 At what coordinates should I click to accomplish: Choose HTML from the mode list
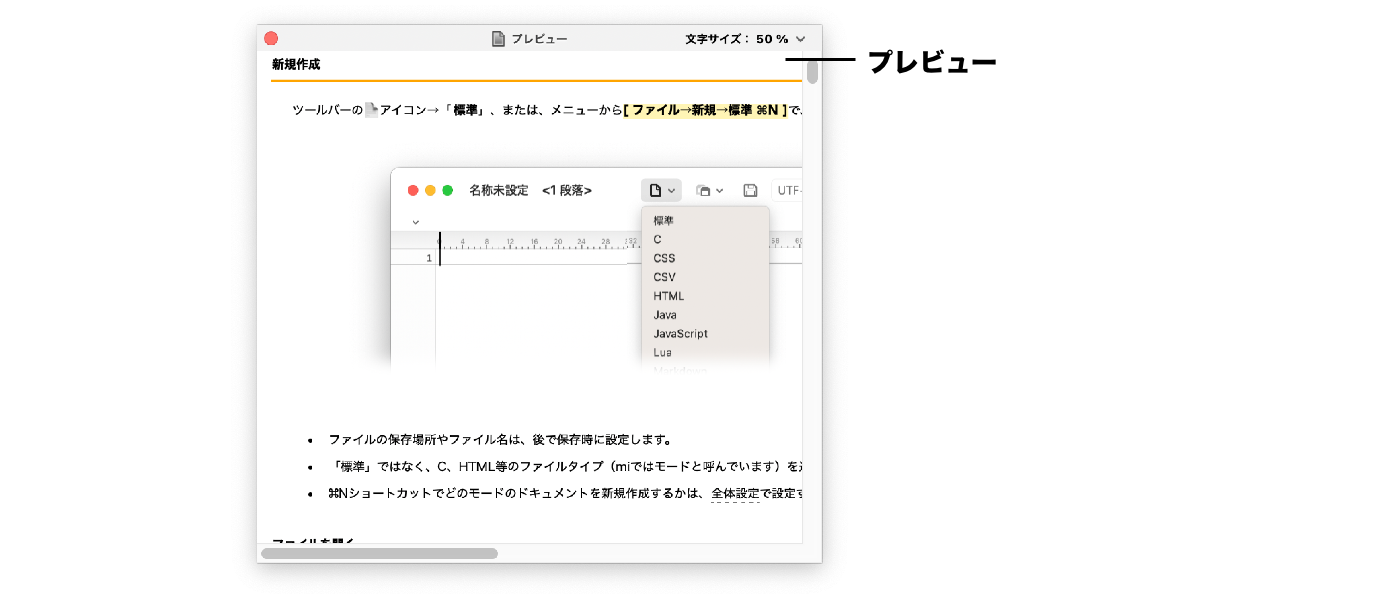tap(669, 296)
